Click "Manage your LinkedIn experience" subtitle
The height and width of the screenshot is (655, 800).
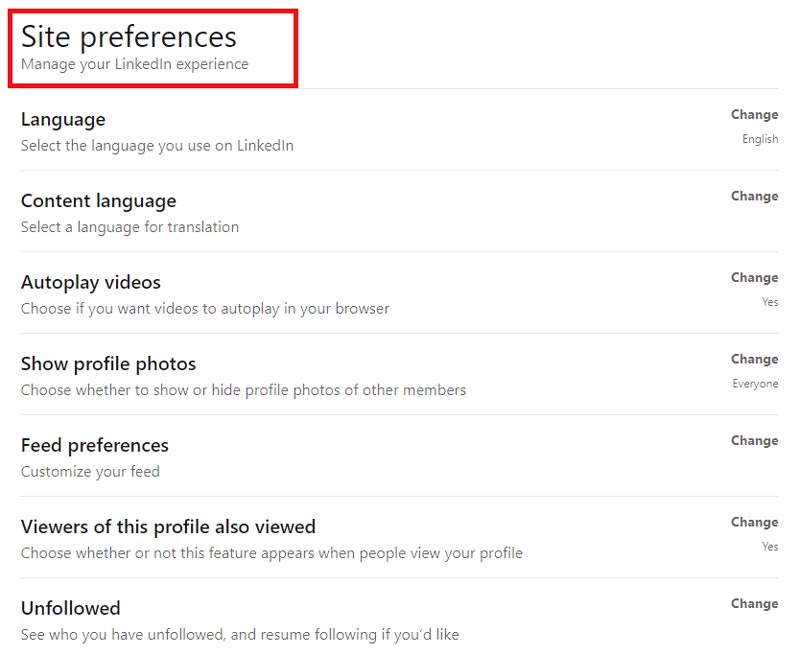point(135,65)
